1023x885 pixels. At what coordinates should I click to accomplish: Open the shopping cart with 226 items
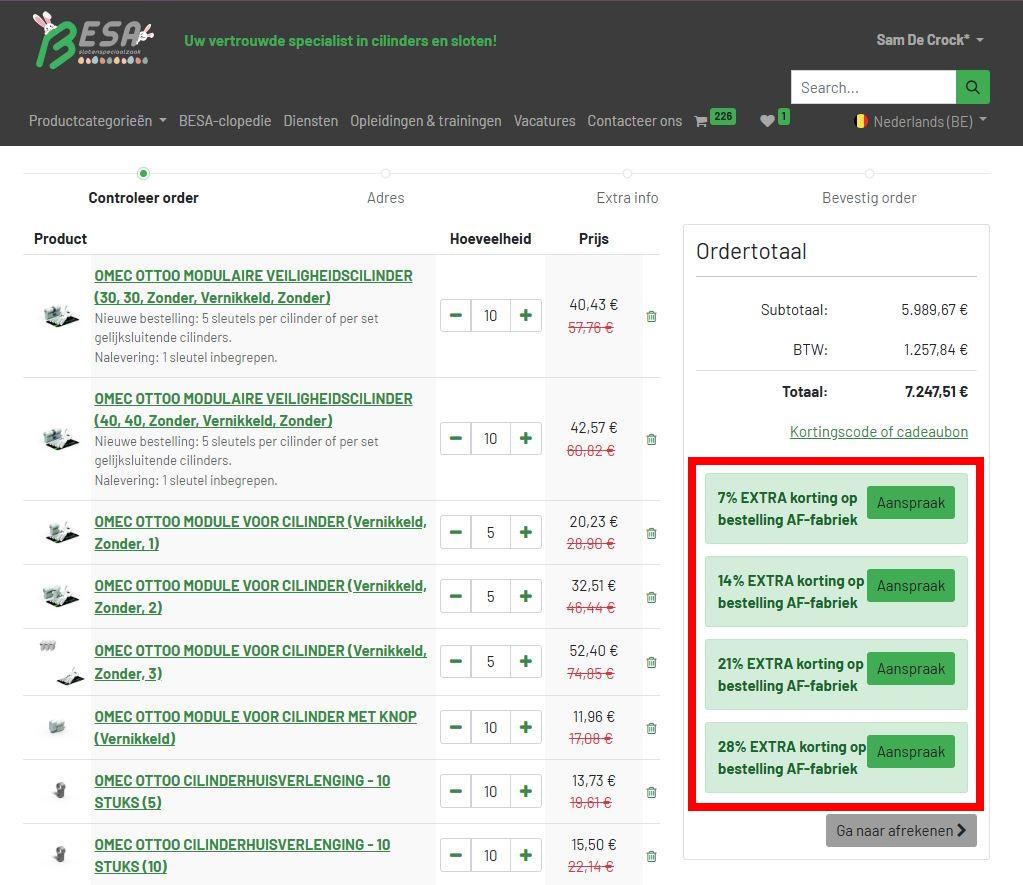click(714, 120)
